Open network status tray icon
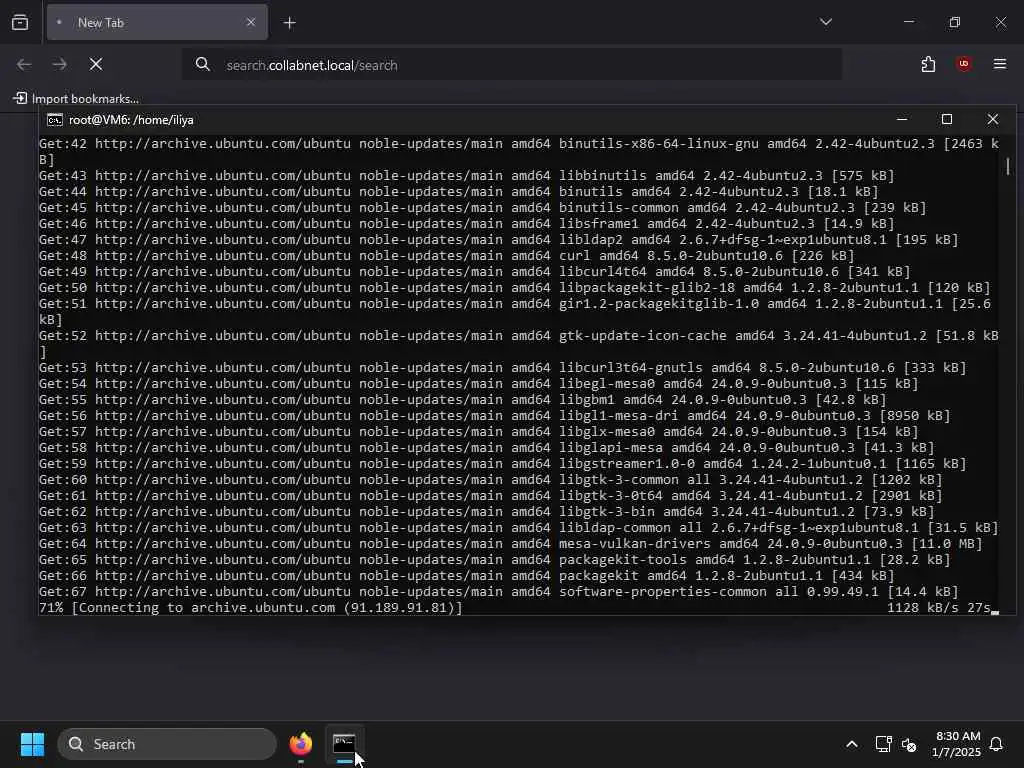This screenshot has width=1024, height=768. tap(883, 744)
